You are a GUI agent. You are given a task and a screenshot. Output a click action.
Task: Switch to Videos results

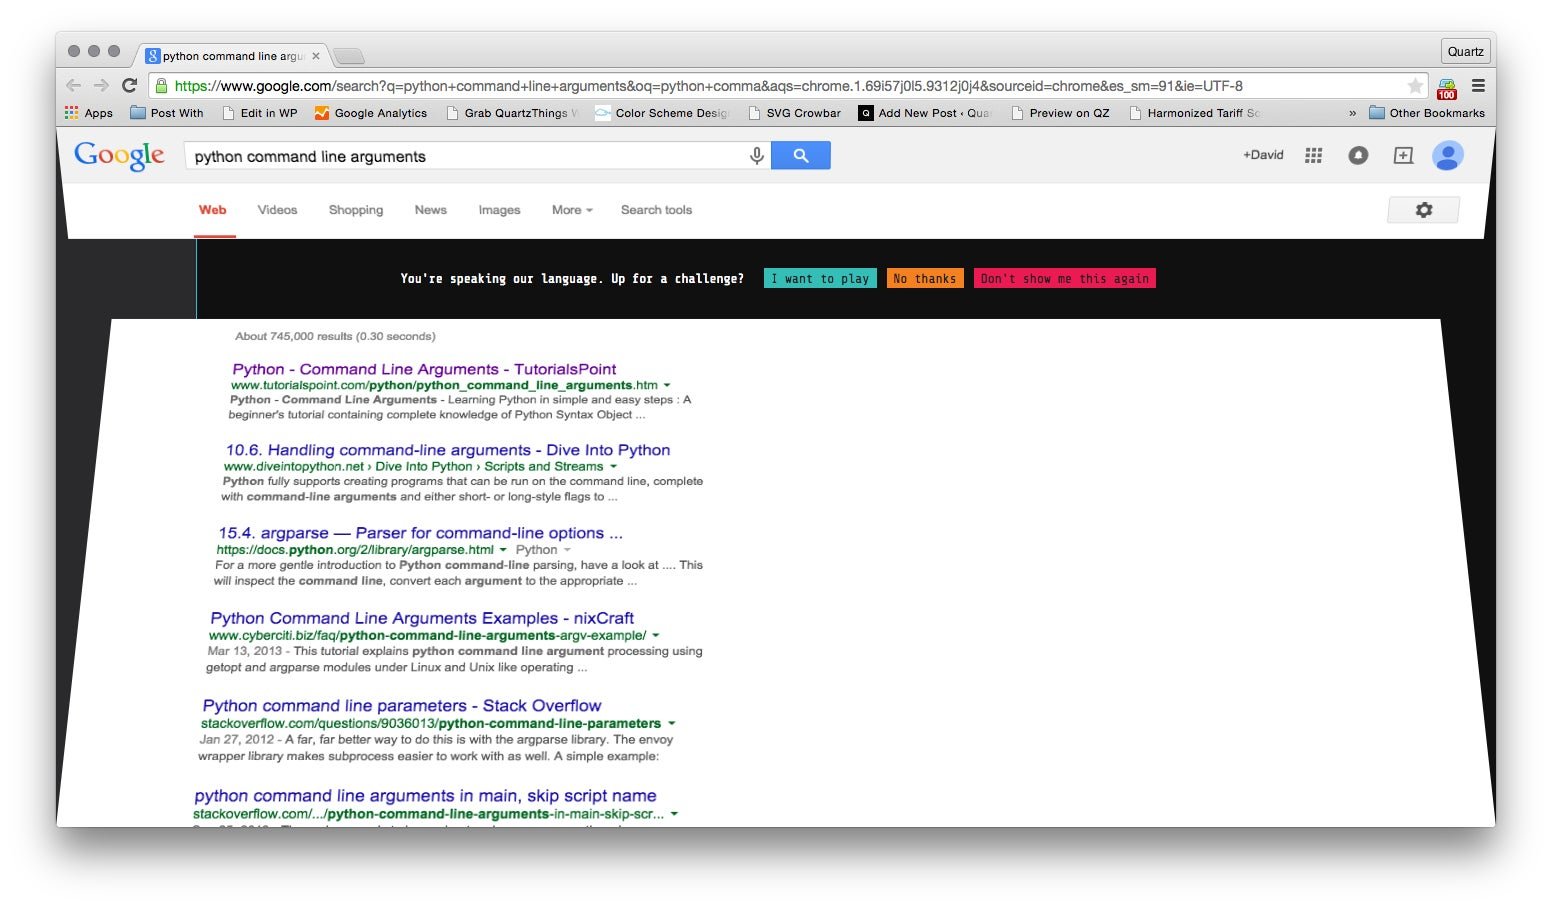277,210
